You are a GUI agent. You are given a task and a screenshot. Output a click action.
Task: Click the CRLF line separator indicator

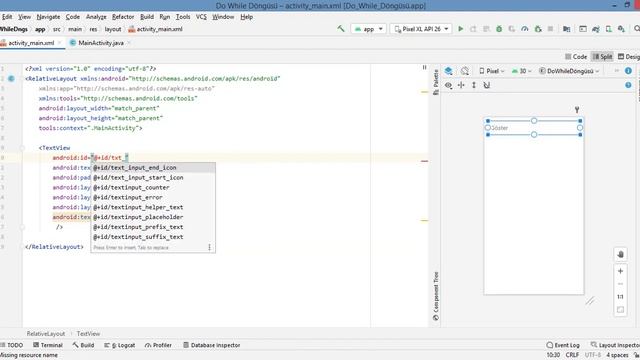[572, 355]
